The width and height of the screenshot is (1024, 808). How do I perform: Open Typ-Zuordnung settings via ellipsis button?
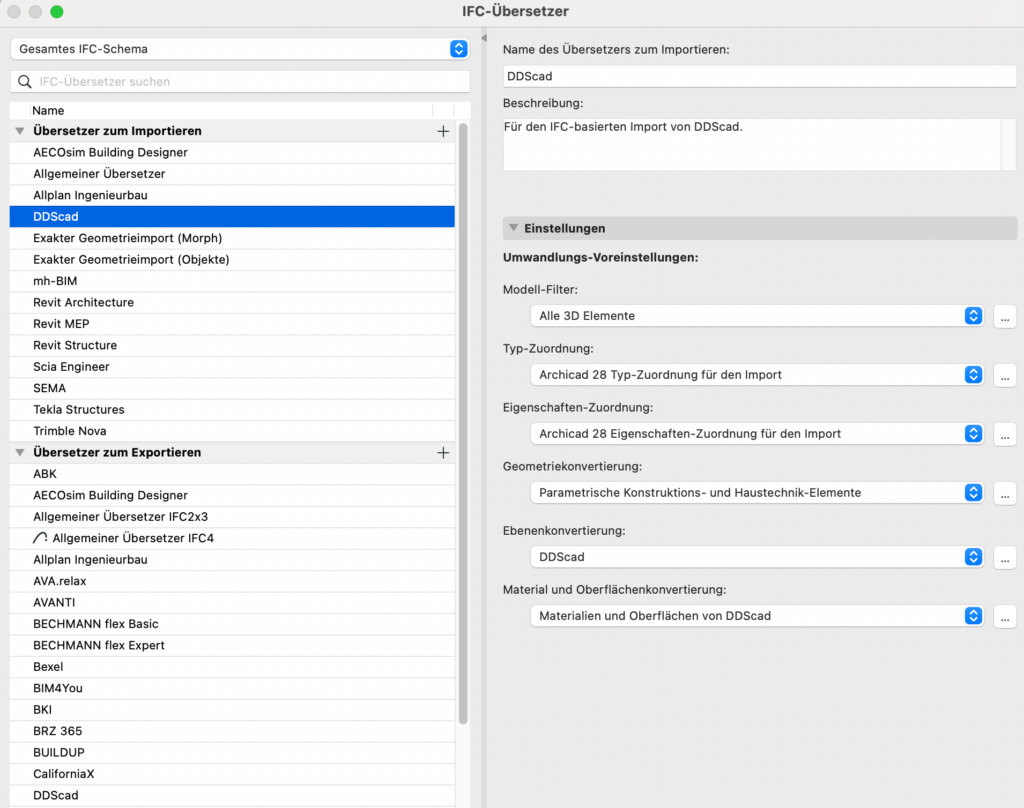click(x=1005, y=375)
